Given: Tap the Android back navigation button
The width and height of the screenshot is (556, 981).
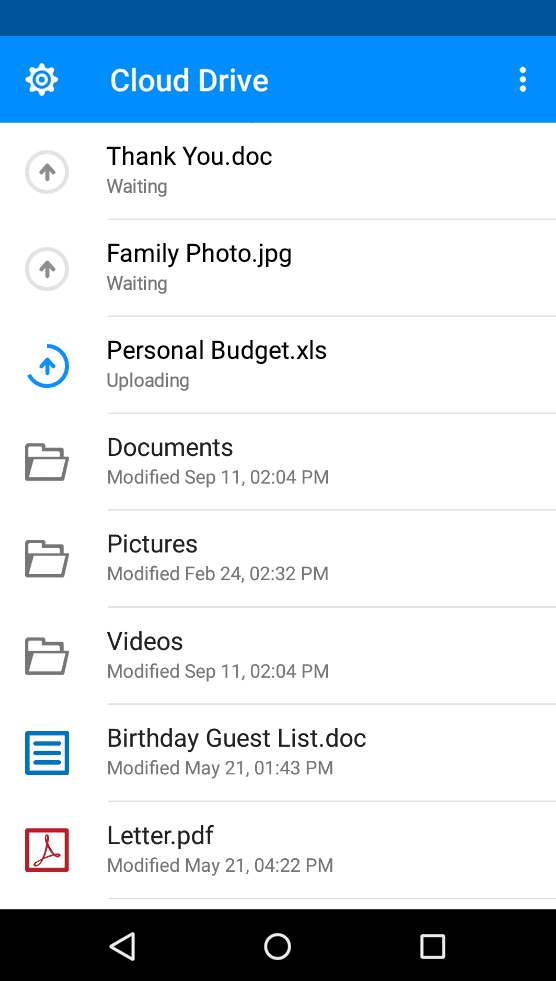Looking at the screenshot, I should tap(123, 945).
